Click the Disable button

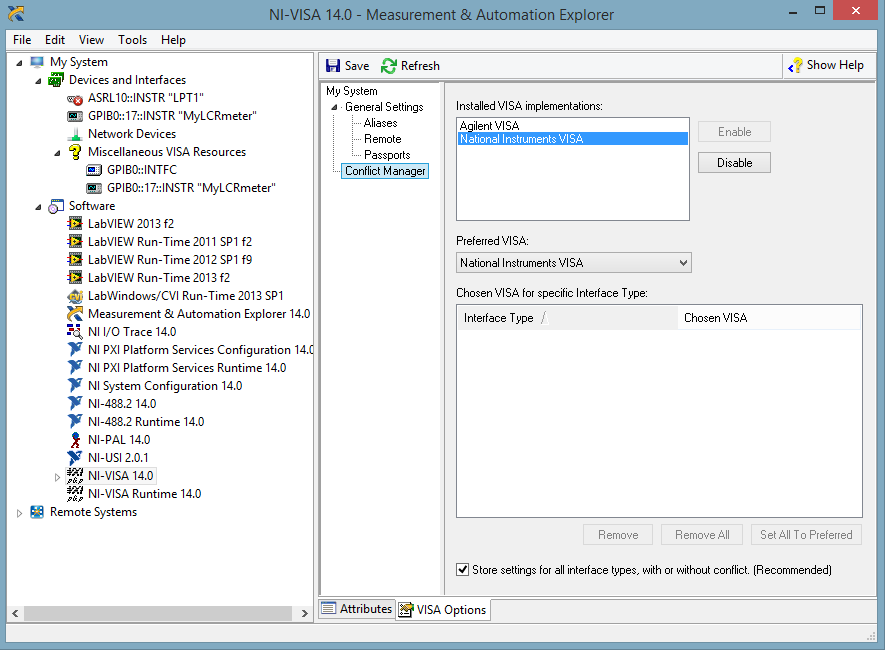coord(734,163)
